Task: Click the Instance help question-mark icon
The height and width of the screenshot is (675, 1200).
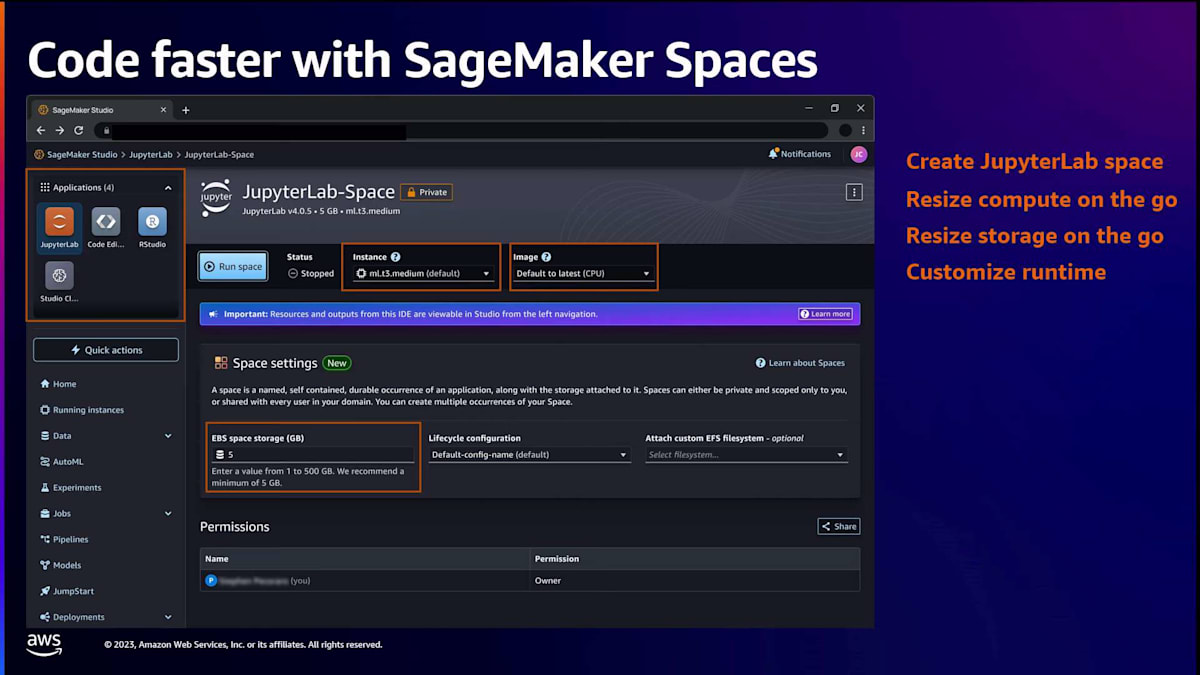Action: coord(395,257)
